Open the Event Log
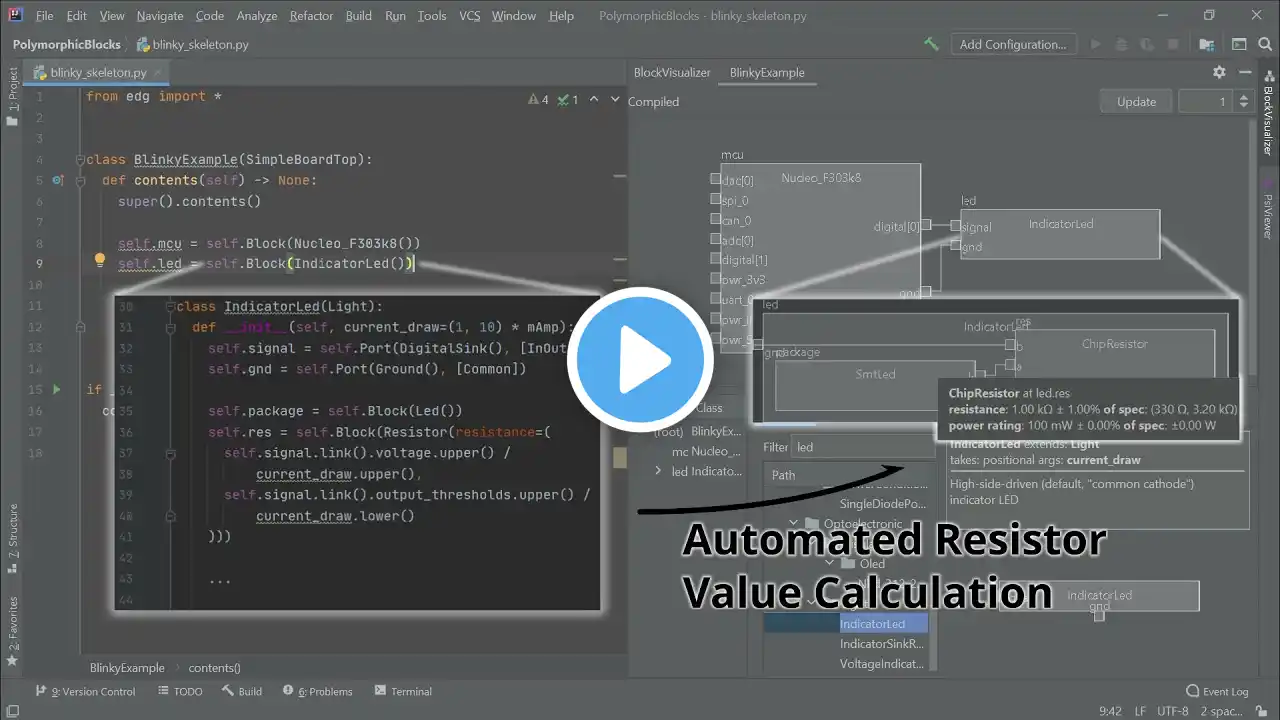Screen dimensions: 1280x720 pyautogui.click(x=1217, y=691)
